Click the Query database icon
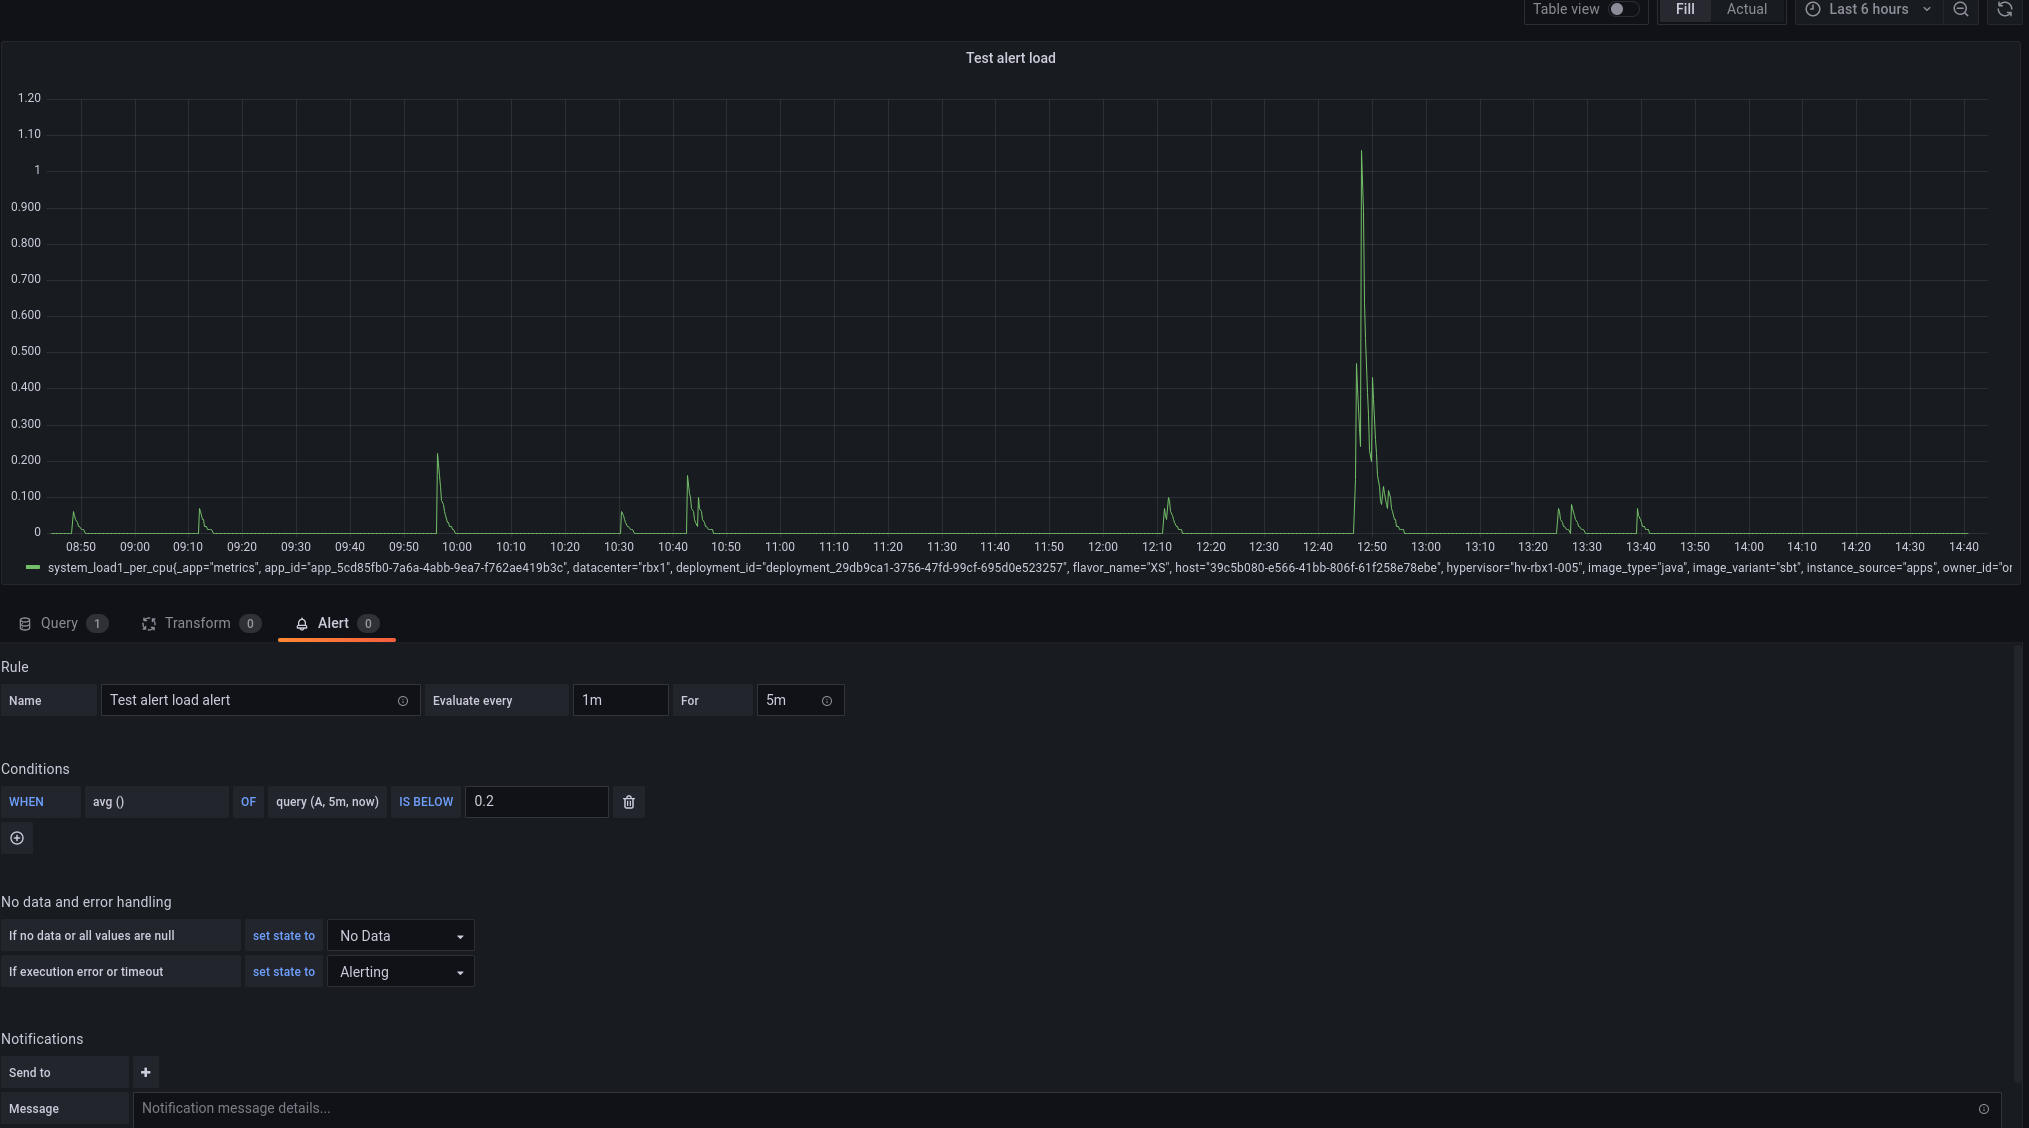Image resolution: width=2029 pixels, height=1128 pixels. [x=25, y=624]
